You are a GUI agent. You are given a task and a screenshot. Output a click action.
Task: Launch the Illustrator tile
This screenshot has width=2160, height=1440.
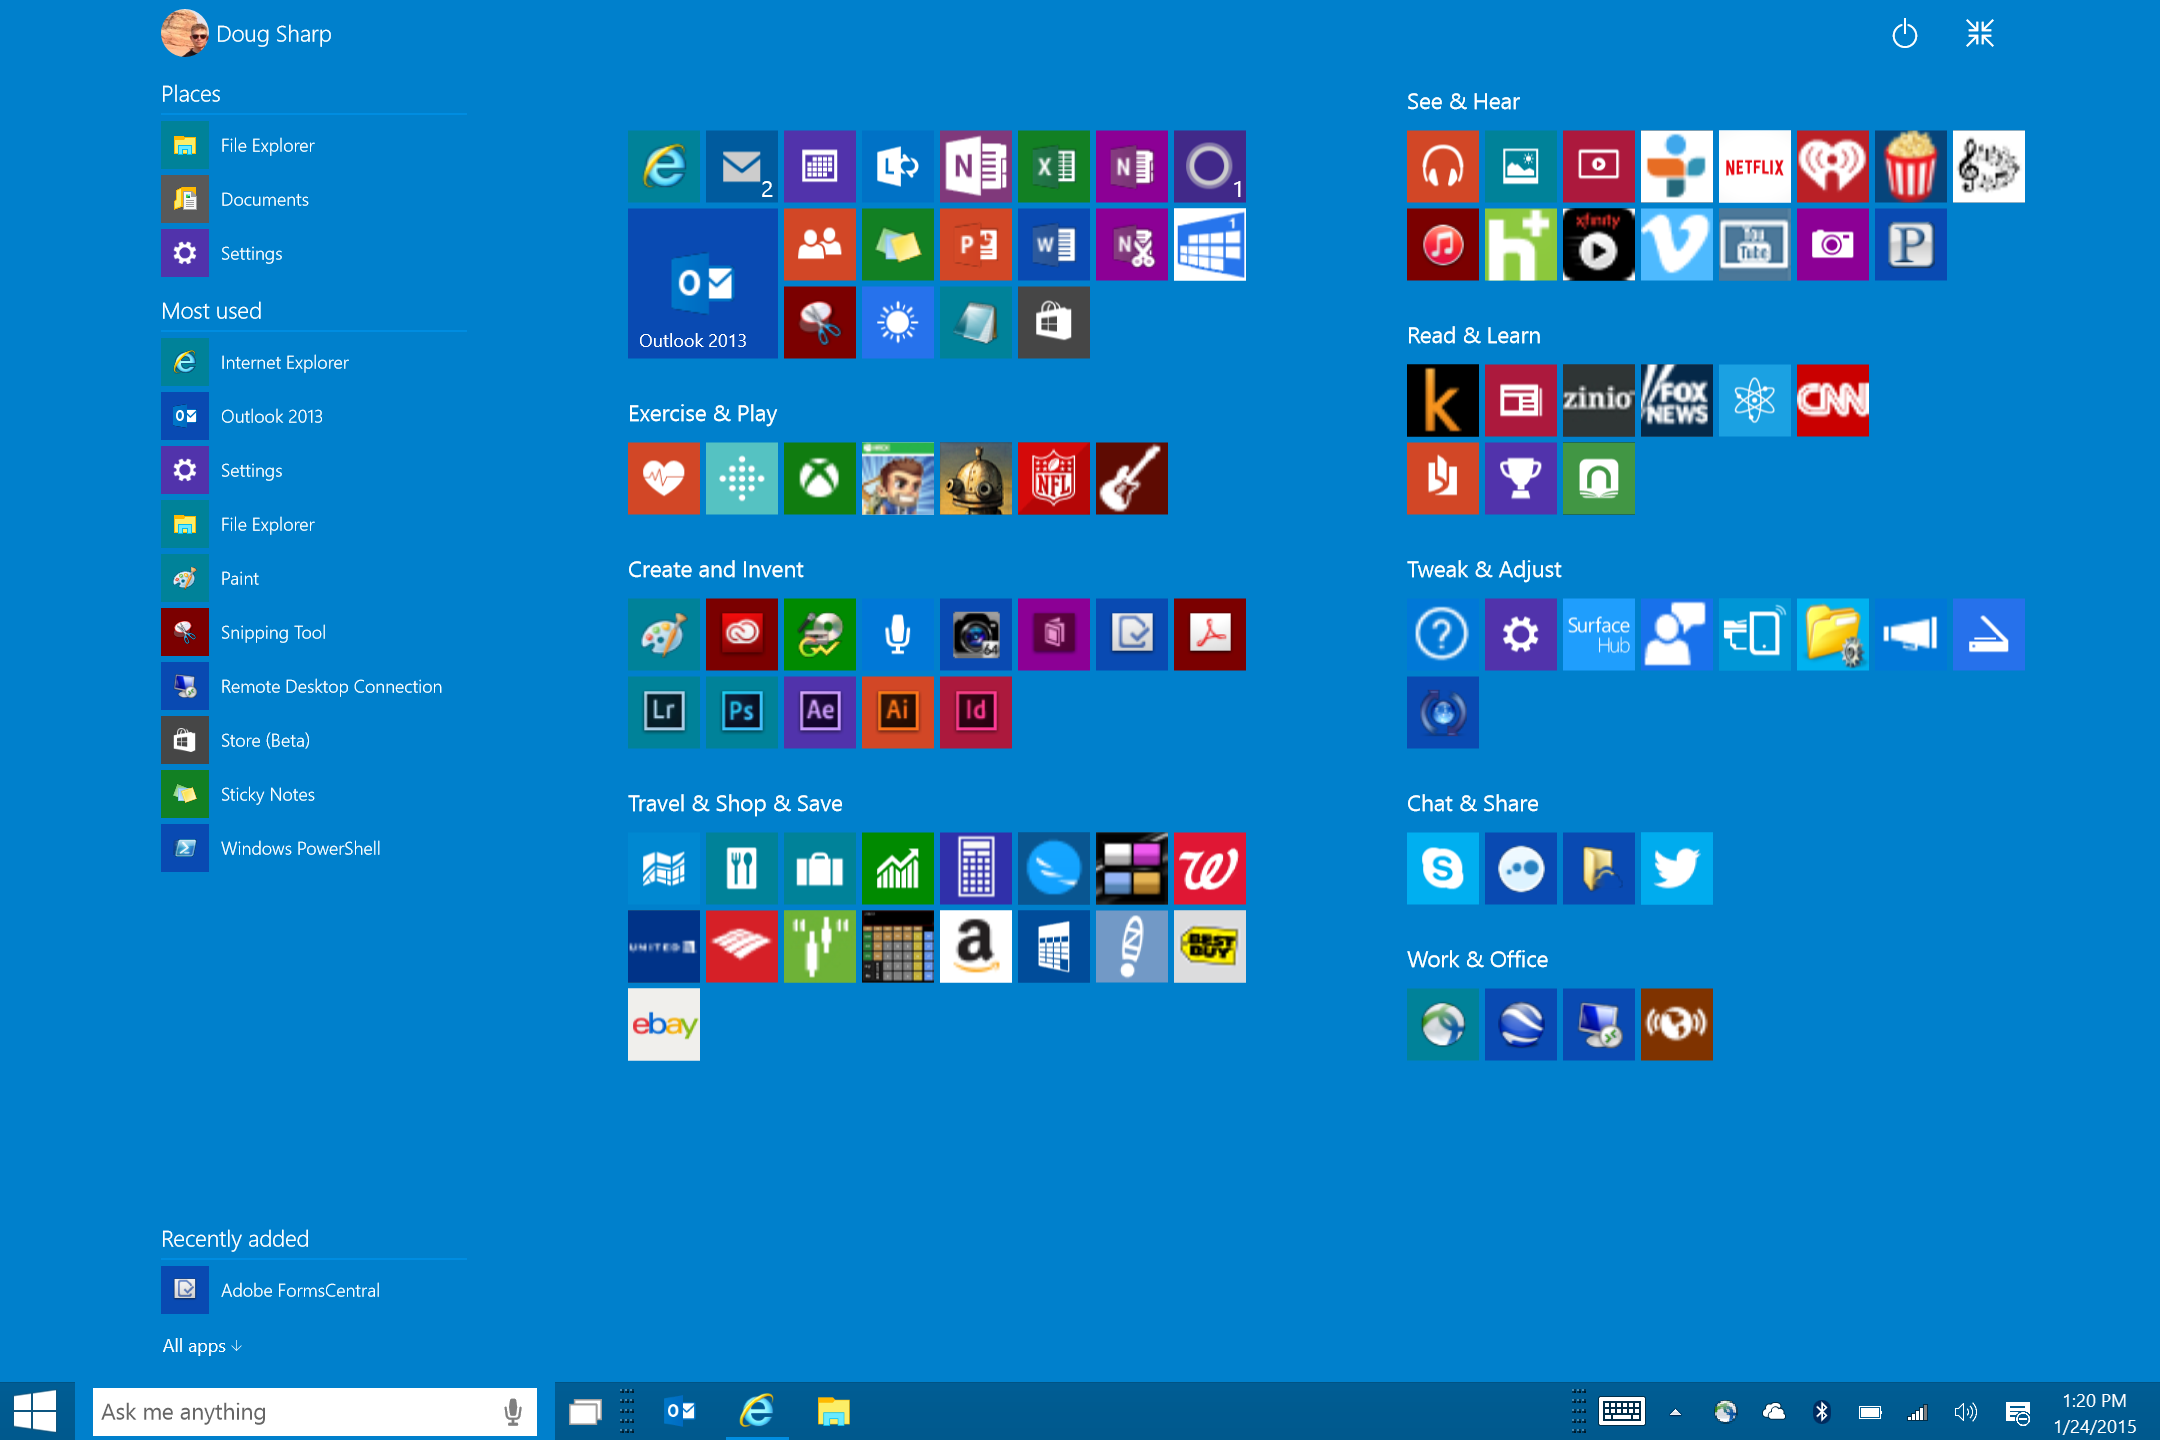(897, 712)
